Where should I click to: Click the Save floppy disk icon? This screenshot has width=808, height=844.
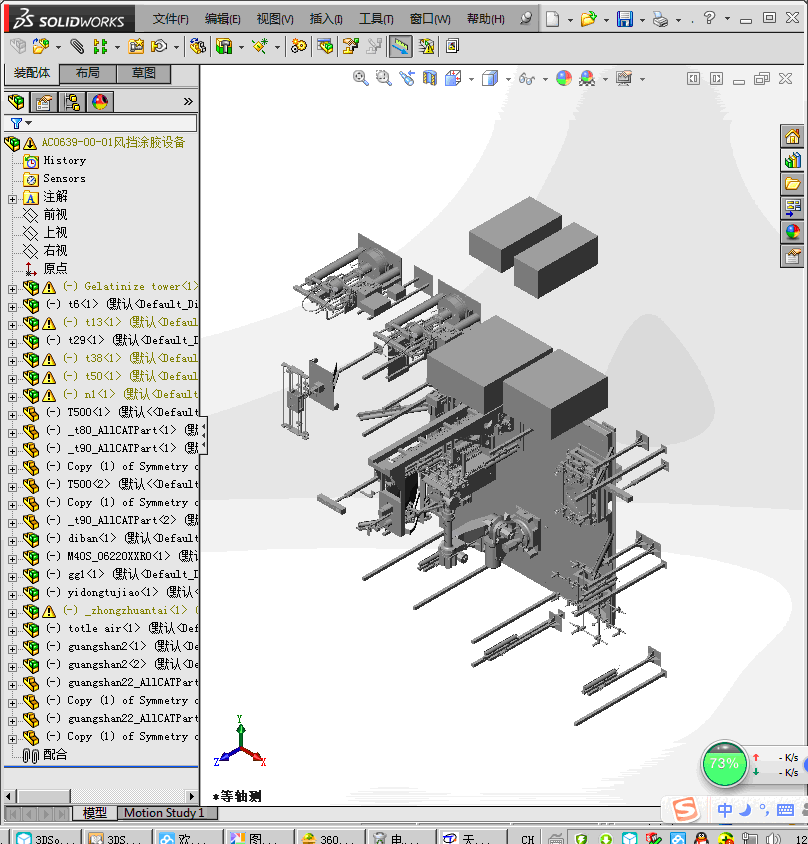[624, 19]
